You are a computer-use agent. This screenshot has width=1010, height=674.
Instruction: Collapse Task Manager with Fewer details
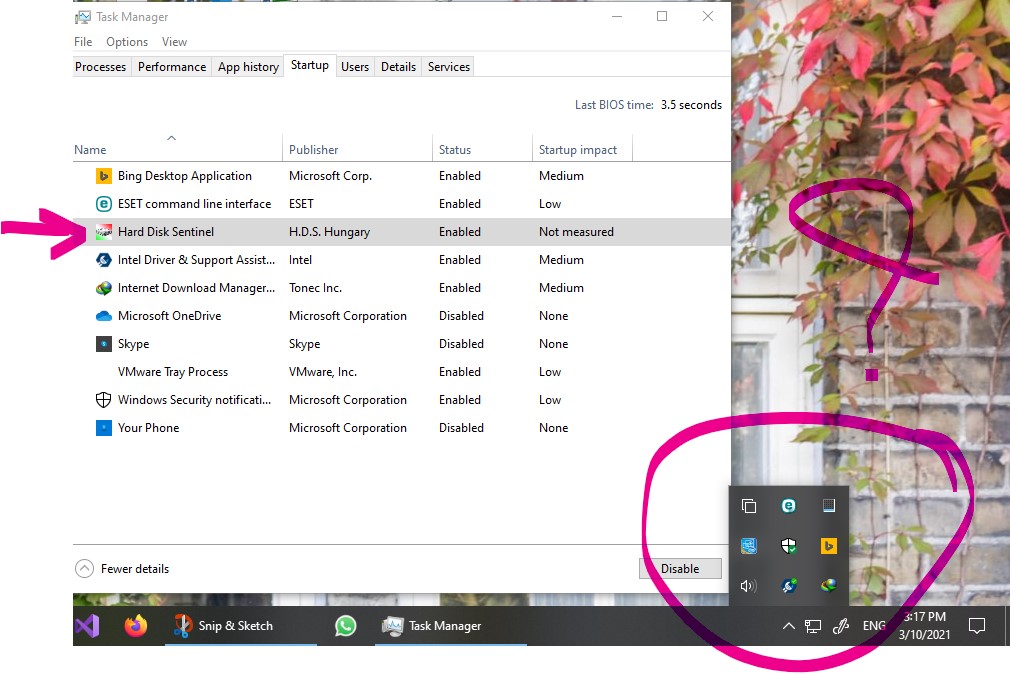[122, 569]
